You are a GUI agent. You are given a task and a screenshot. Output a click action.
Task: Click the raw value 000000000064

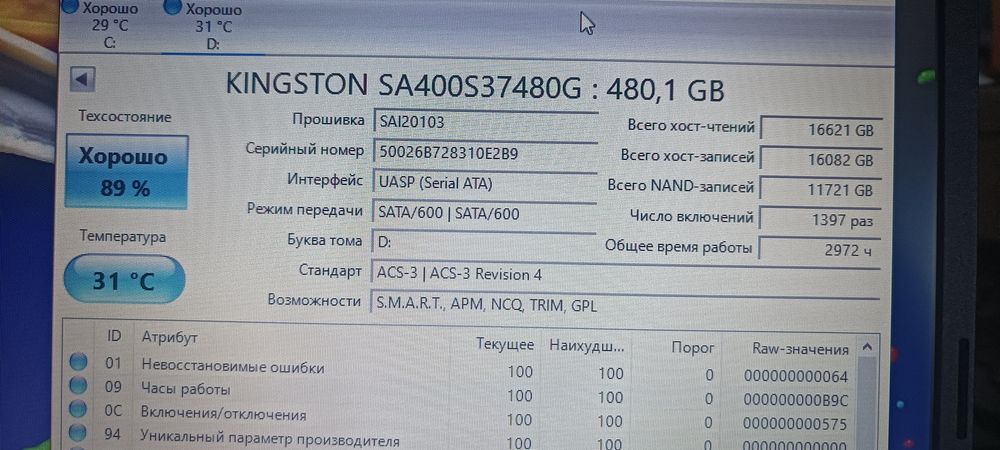796,376
